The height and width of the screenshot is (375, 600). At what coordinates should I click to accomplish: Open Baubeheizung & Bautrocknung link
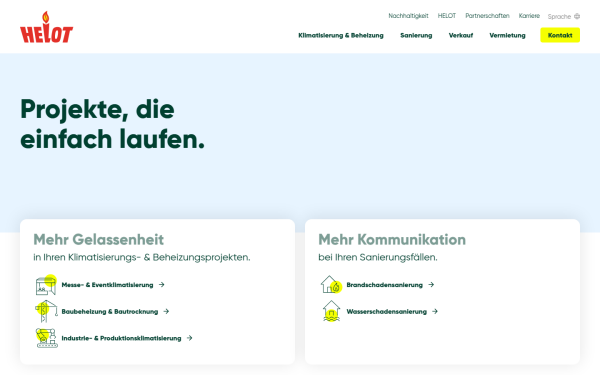[x=109, y=311]
